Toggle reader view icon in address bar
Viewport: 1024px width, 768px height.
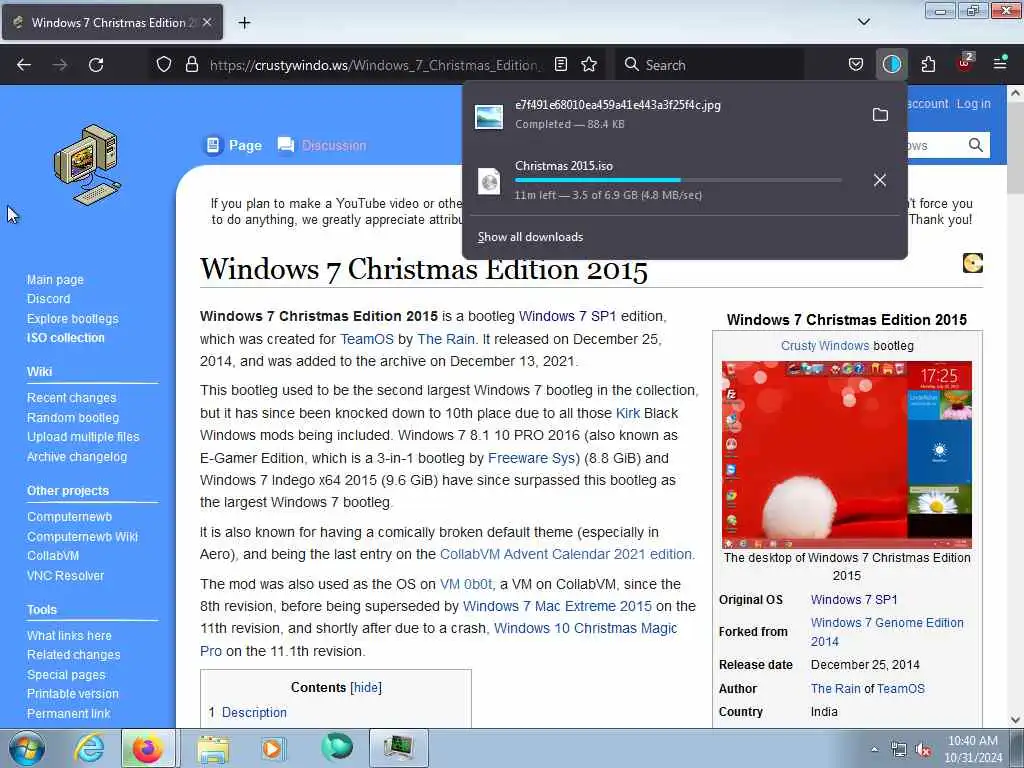(560, 65)
